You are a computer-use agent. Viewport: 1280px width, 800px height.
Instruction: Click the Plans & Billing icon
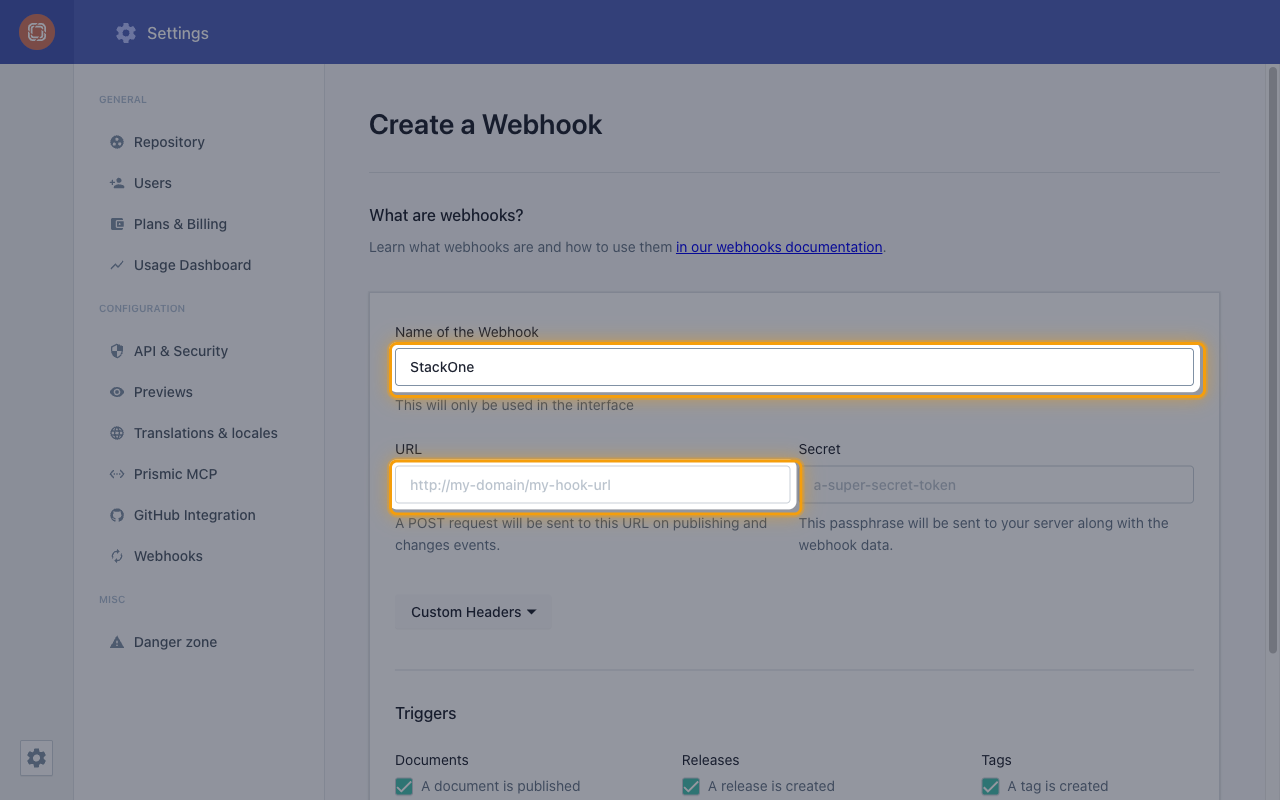pyautogui.click(x=117, y=224)
